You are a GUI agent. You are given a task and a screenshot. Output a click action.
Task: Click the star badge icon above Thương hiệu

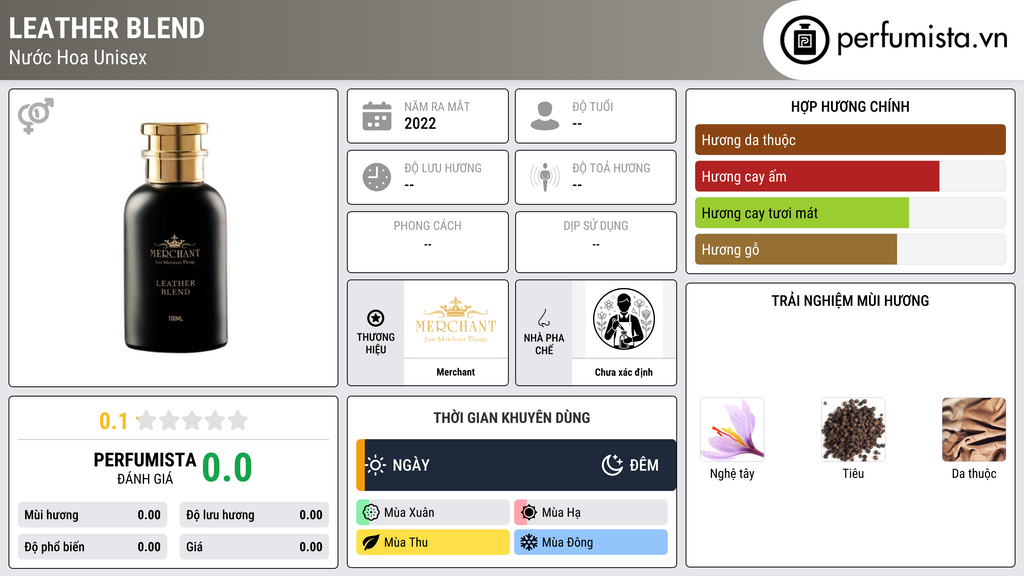coord(376,318)
